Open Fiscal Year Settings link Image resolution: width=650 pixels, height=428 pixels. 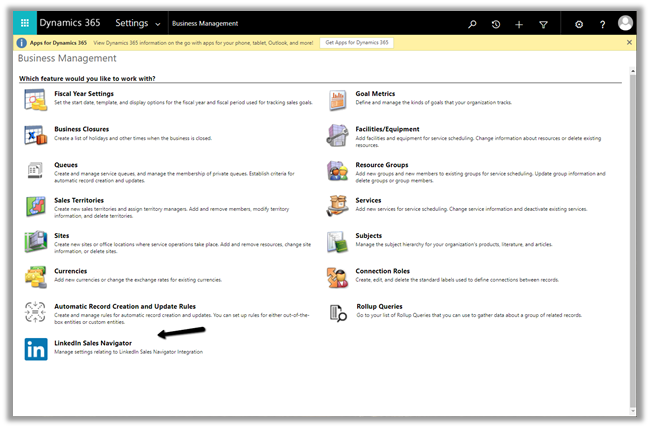tap(84, 93)
